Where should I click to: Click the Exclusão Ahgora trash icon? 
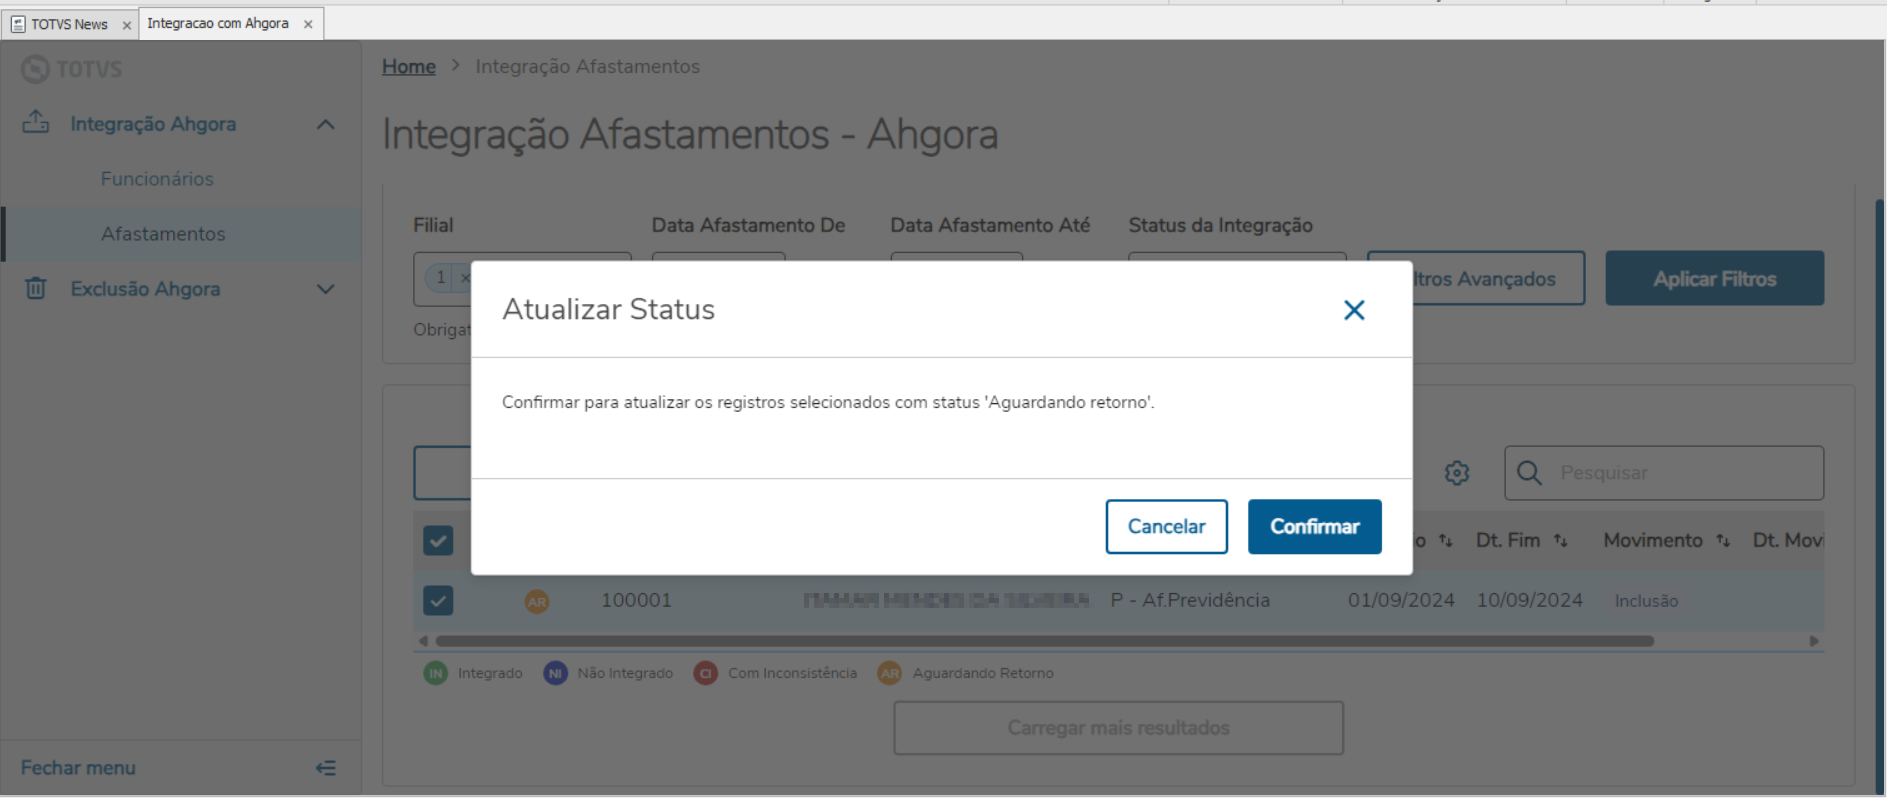point(36,288)
